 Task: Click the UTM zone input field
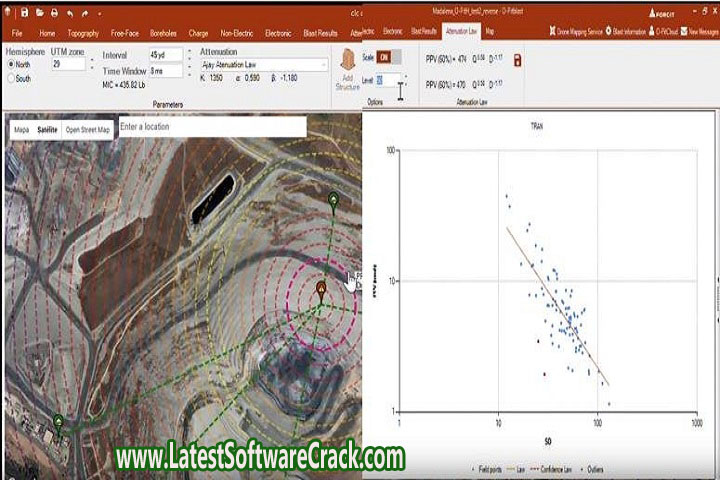(69, 64)
